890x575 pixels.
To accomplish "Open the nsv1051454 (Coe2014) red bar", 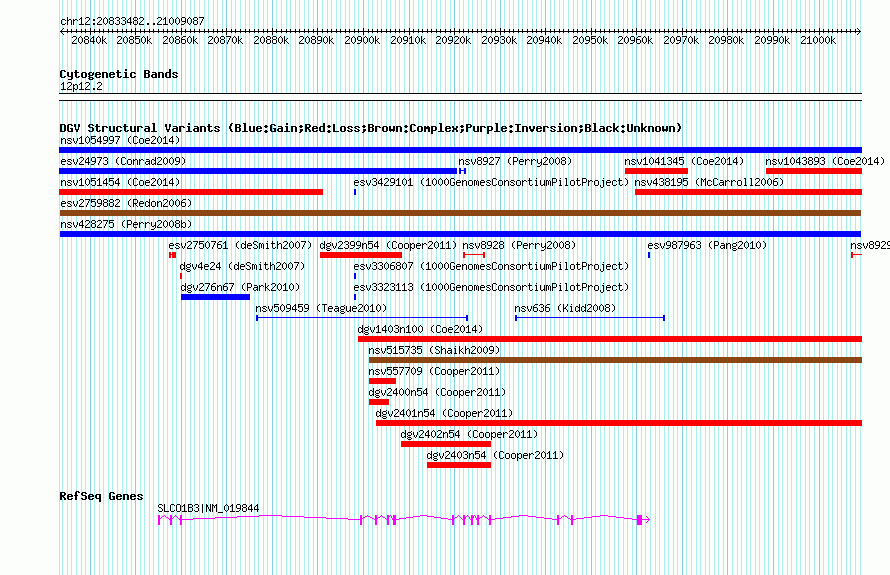I will 191,192.
